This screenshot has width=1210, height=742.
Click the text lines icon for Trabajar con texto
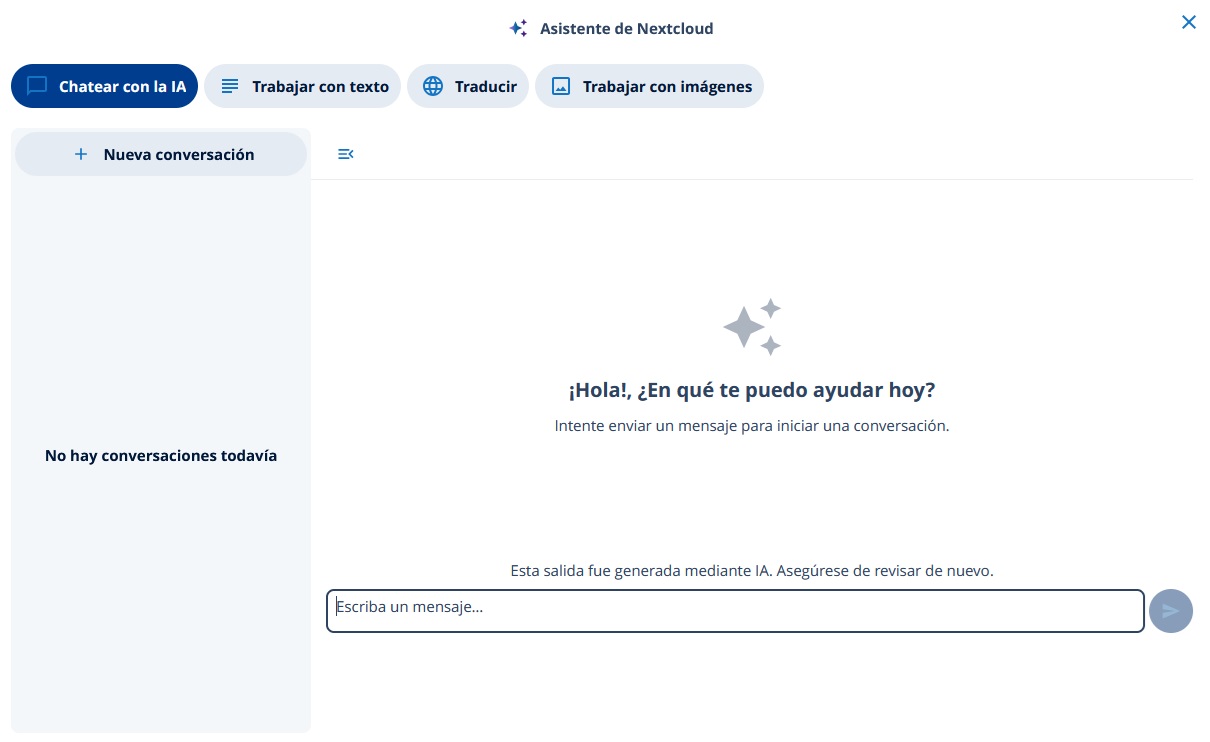coord(230,86)
